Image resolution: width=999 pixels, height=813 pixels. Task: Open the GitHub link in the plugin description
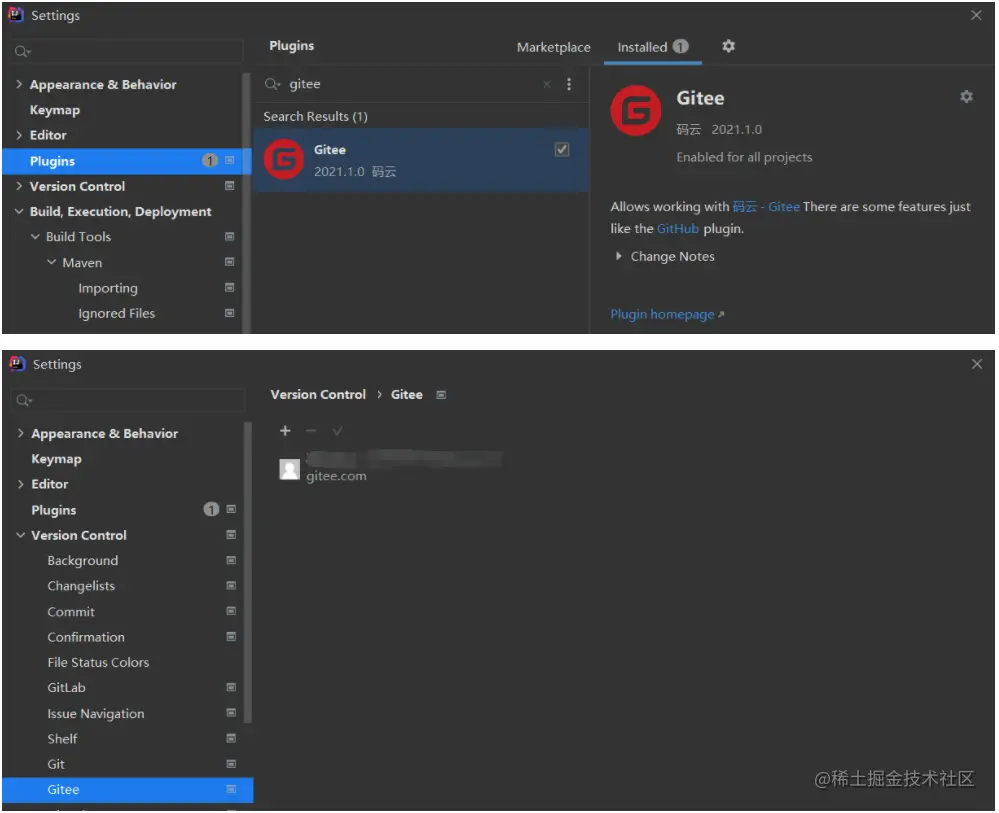(677, 229)
